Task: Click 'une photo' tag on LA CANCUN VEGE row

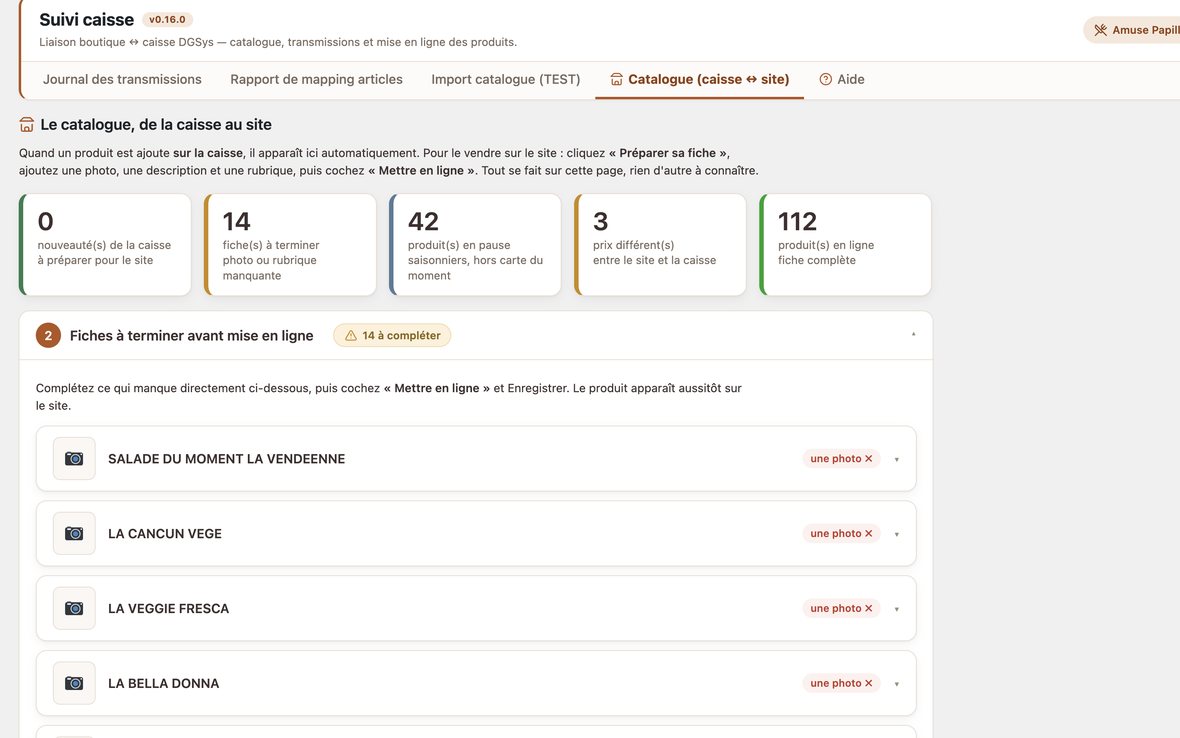Action: coord(841,533)
